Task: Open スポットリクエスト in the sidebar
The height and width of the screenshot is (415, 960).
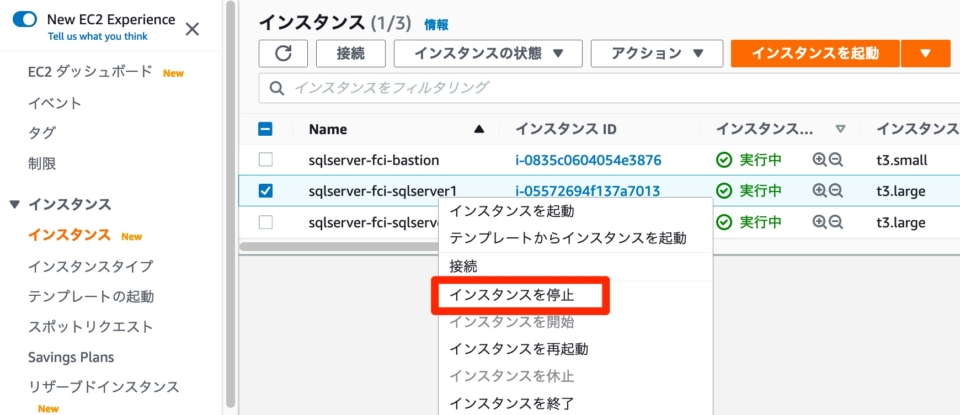Action: (91, 327)
